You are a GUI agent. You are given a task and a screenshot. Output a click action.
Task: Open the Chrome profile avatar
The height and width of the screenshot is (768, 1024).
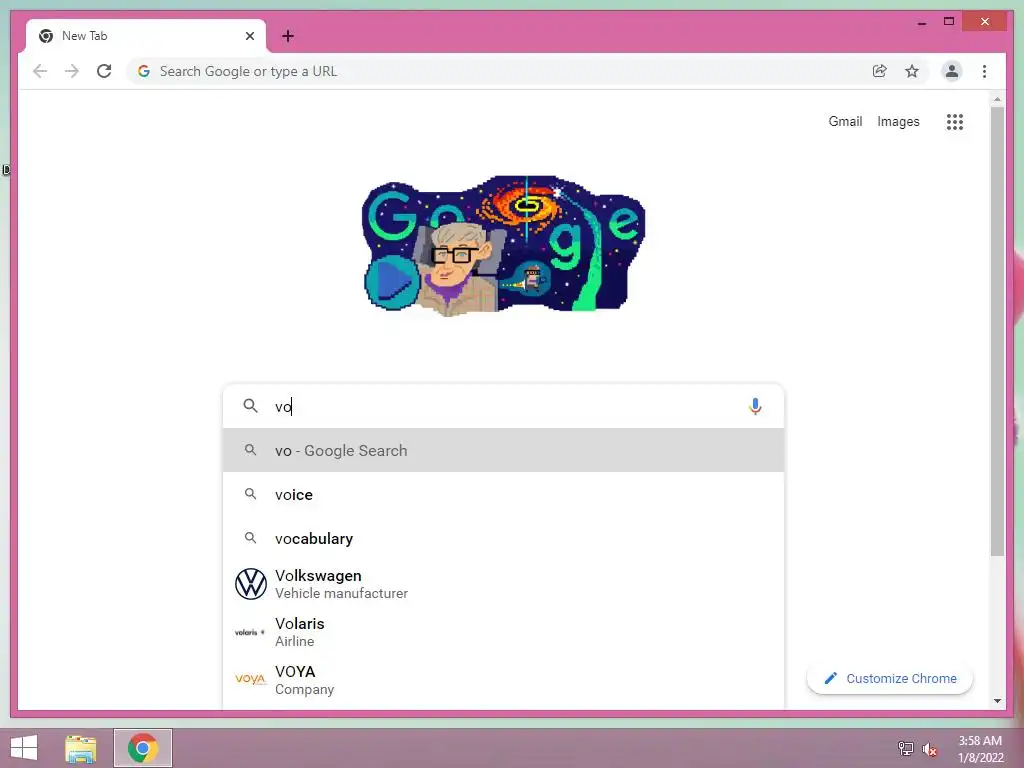[952, 71]
